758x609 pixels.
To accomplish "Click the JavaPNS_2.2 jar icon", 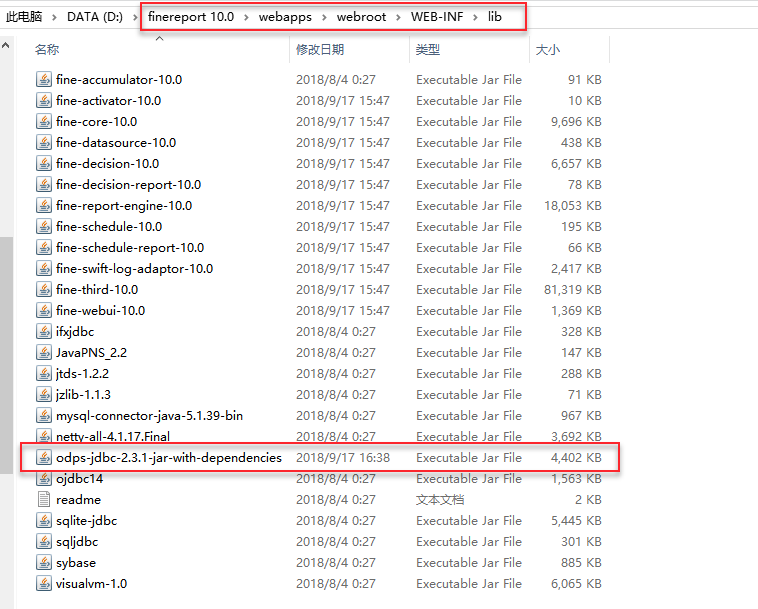I will (44, 353).
